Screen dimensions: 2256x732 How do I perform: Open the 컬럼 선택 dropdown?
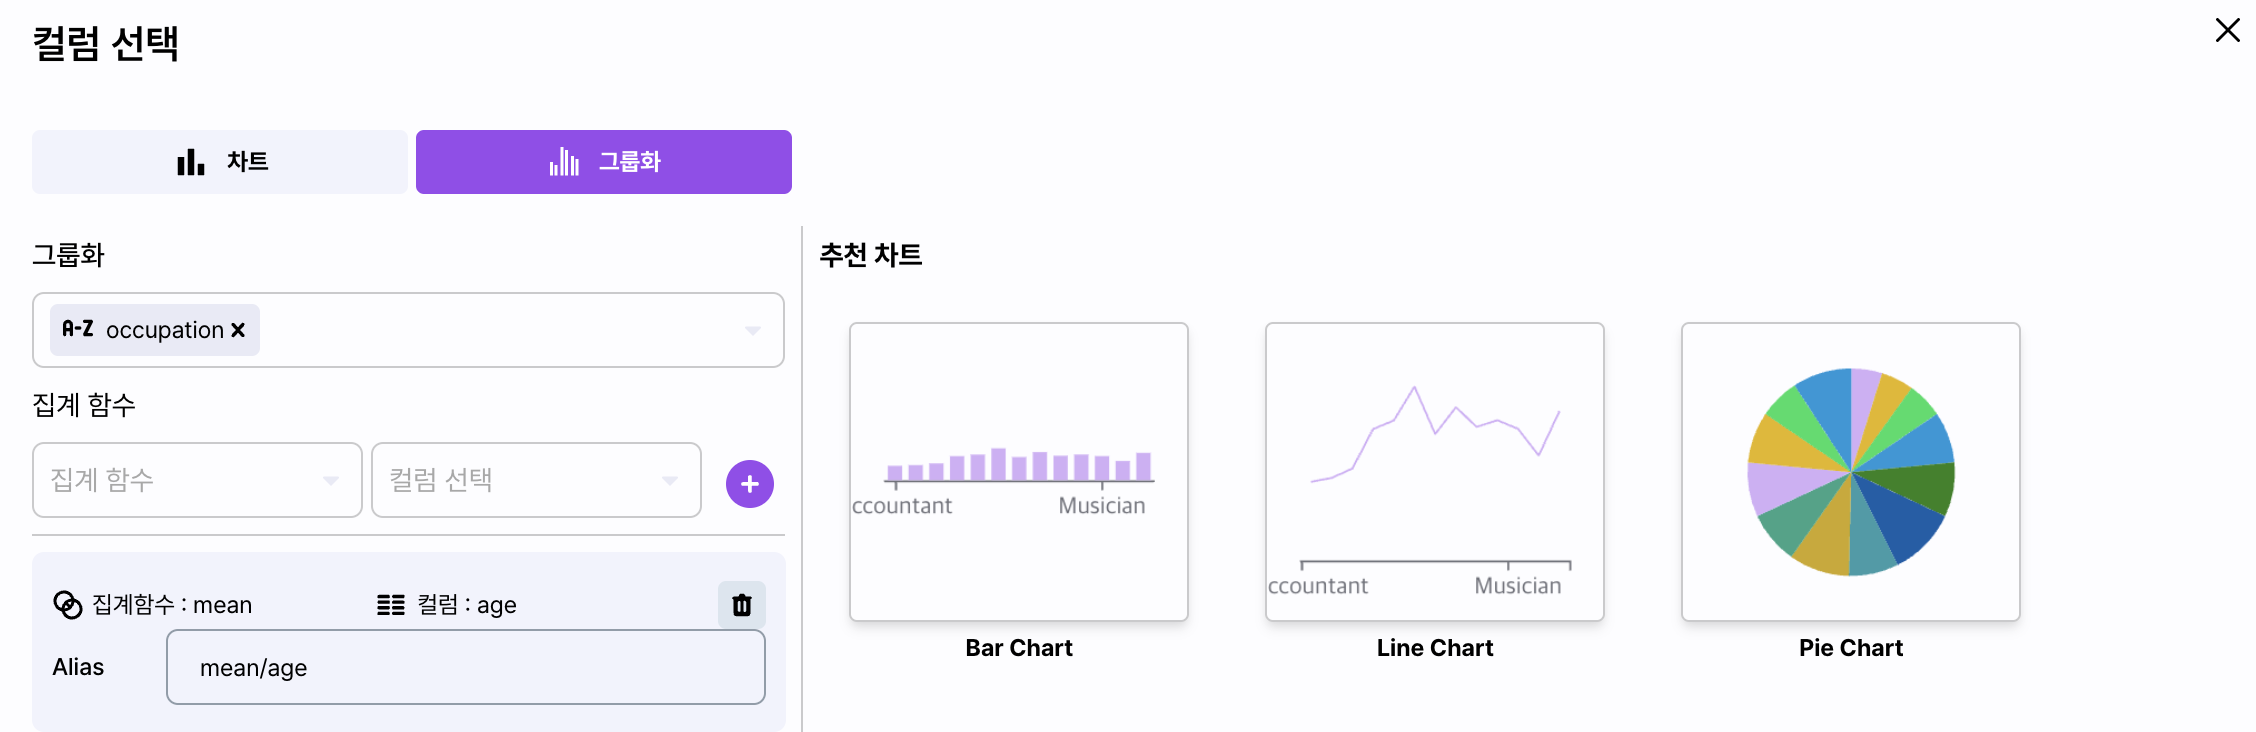[x=536, y=480]
